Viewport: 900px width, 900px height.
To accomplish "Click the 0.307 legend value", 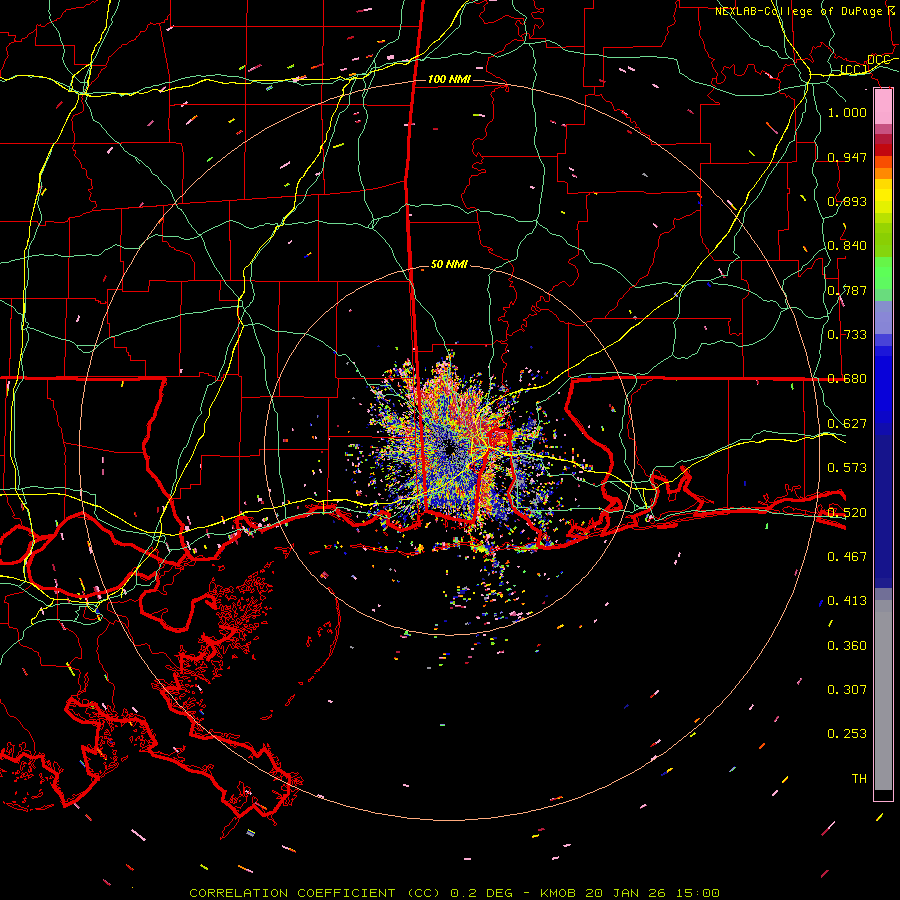I will click(x=847, y=689).
